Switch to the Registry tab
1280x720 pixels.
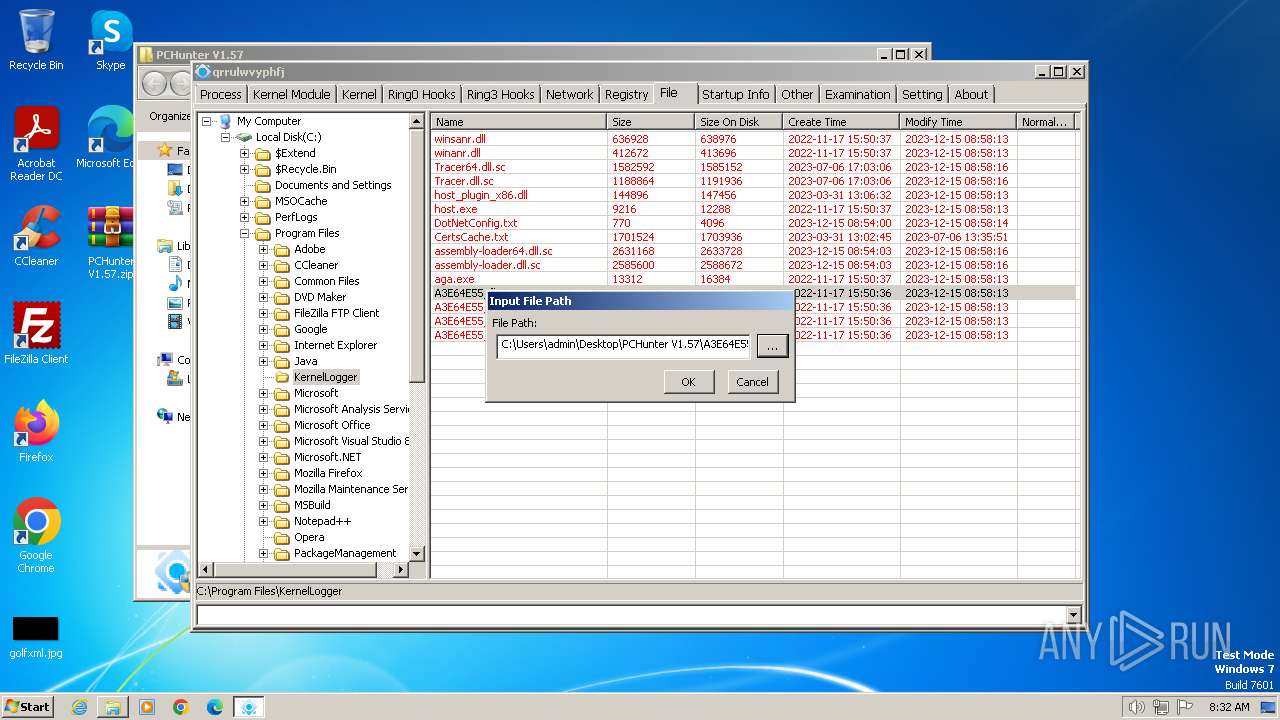(x=627, y=94)
